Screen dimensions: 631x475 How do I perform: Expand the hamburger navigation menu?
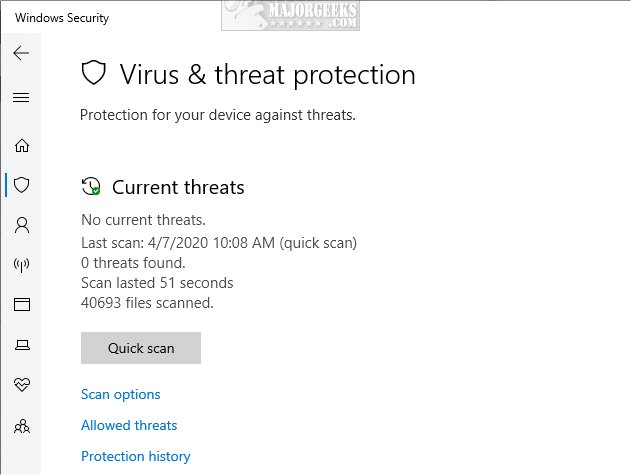coord(21,97)
